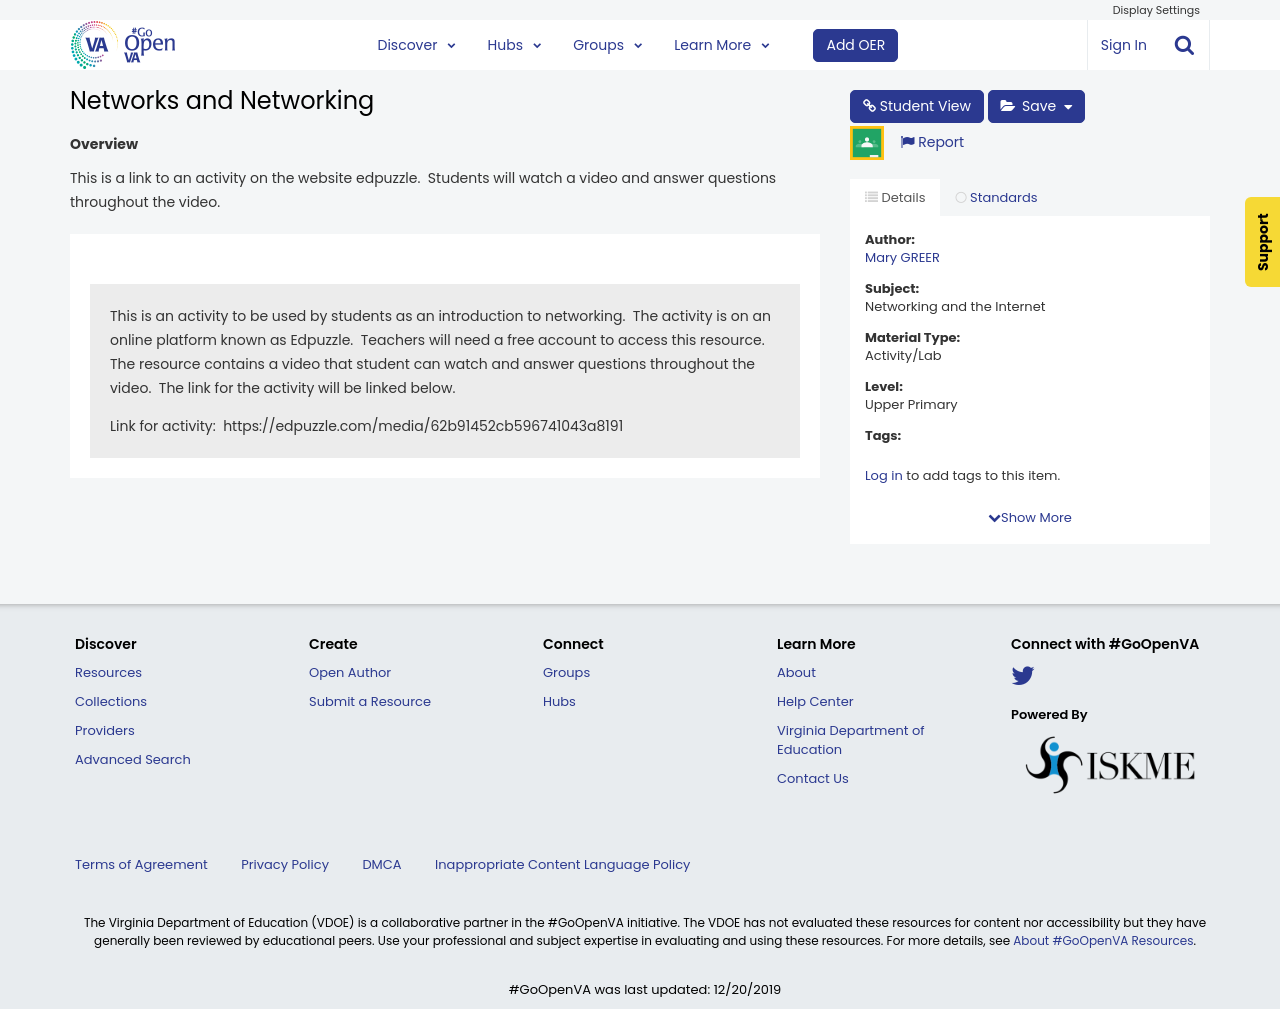Click the Twitter bird icon
Screen dimensions: 1280x1024
coord(1023,676)
